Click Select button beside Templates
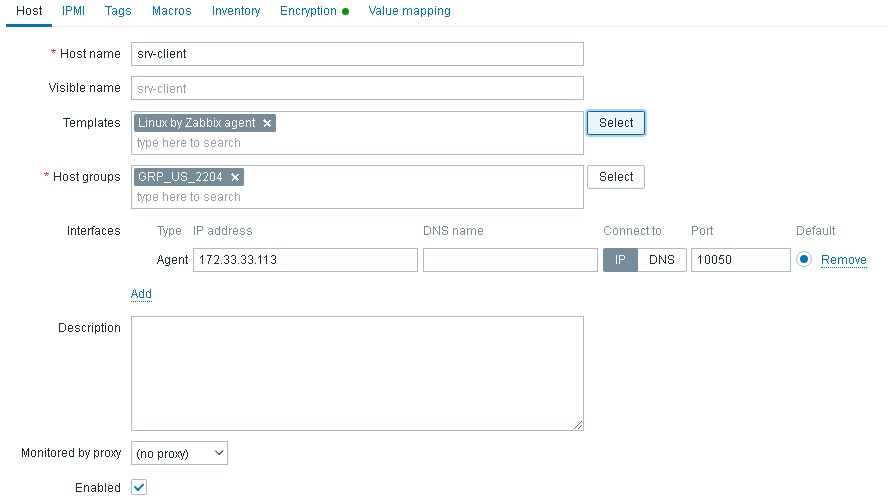This screenshot has height=501, width=888. [x=616, y=123]
